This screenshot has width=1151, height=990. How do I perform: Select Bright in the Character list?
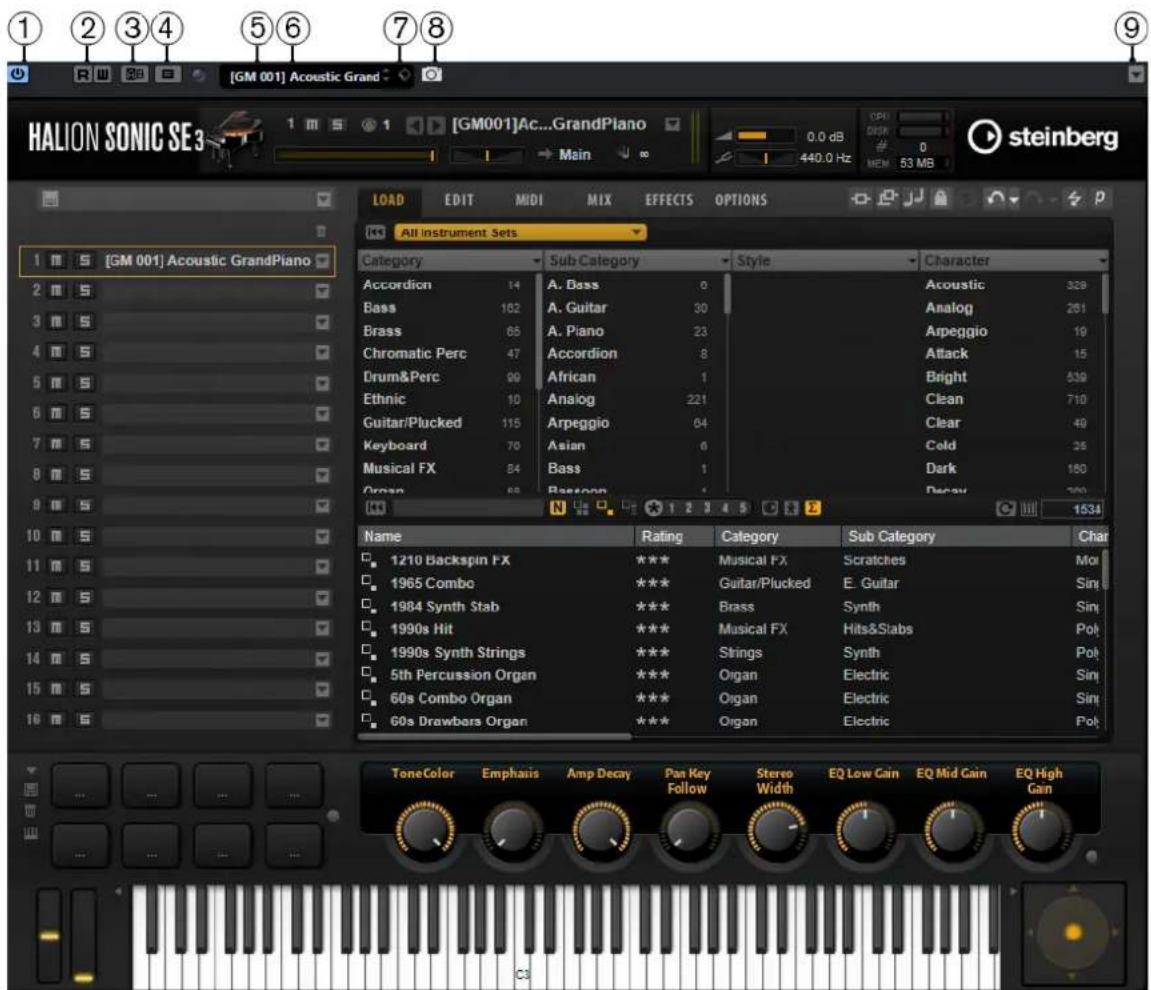pyautogui.click(x=946, y=376)
